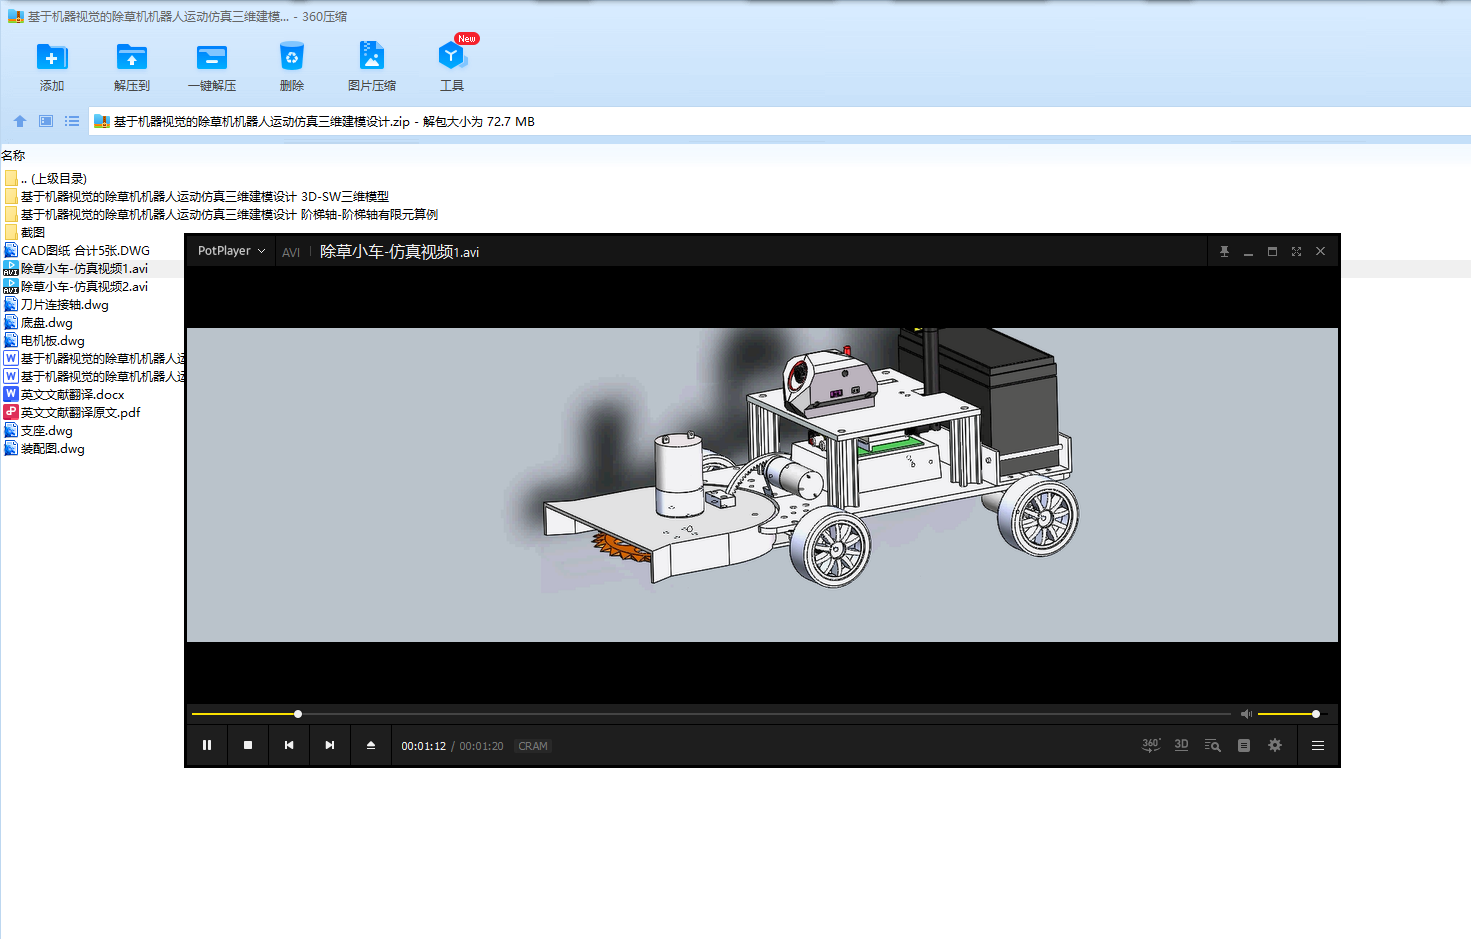The image size is (1471, 939).
Task: Click the 00:01:20 total duration text
Action: pyautogui.click(x=481, y=746)
